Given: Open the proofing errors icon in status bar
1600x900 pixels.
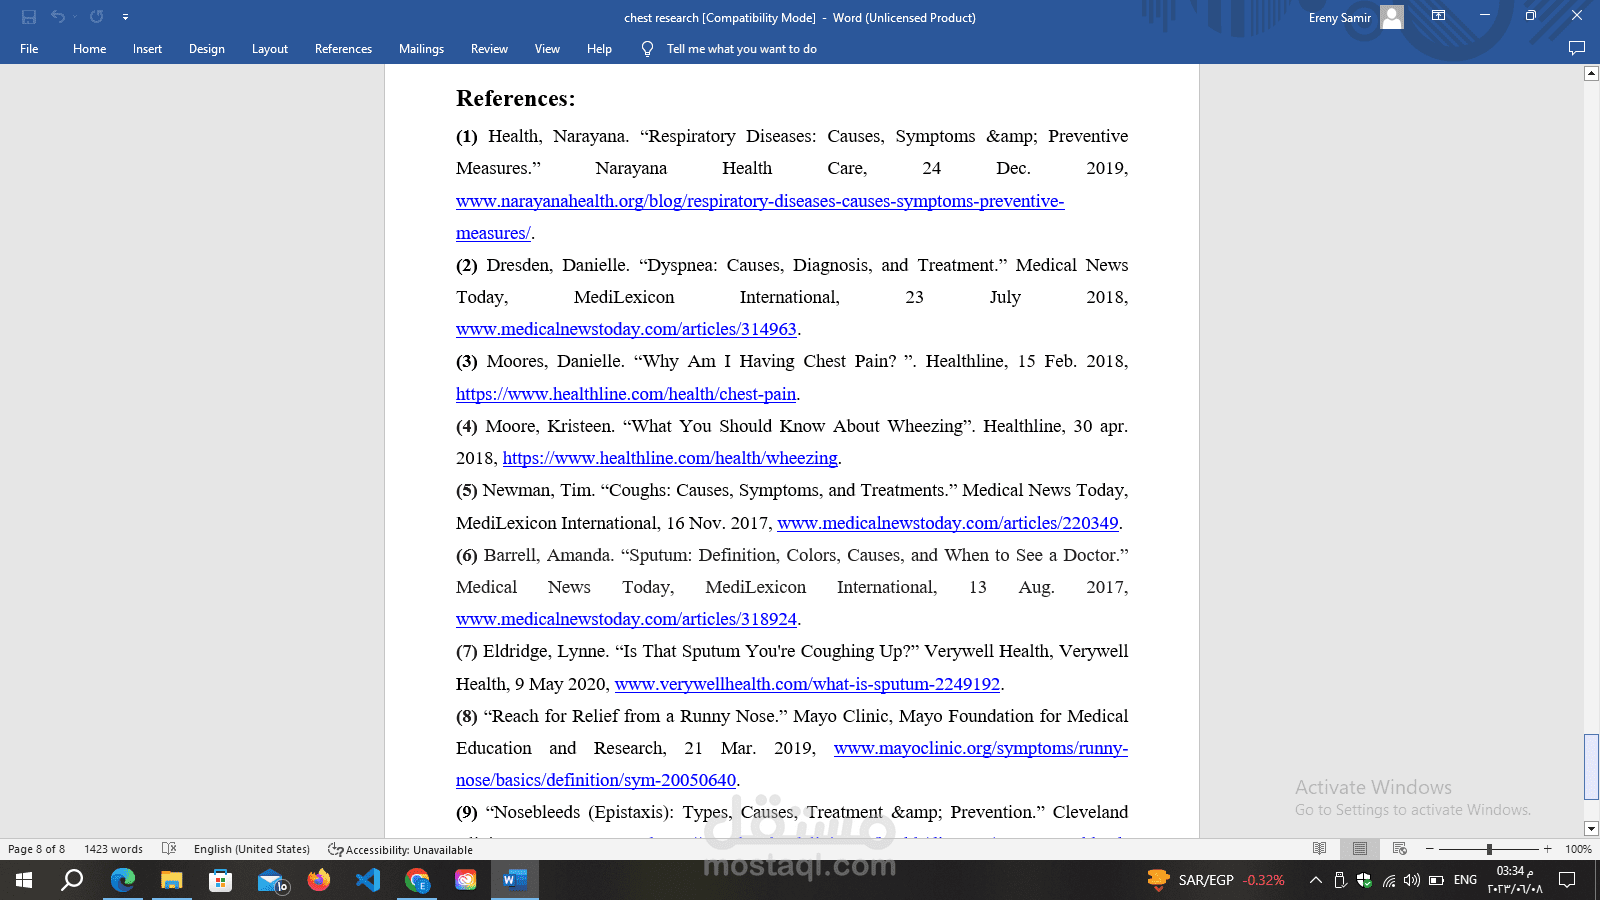Looking at the screenshot, I should (x=169, y=849).
